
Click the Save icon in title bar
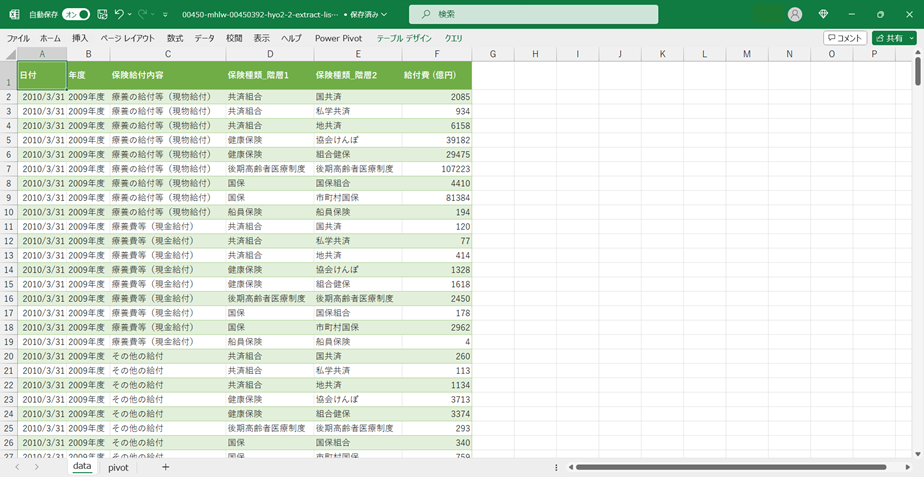pyautogui.click(x=102, y=14)
